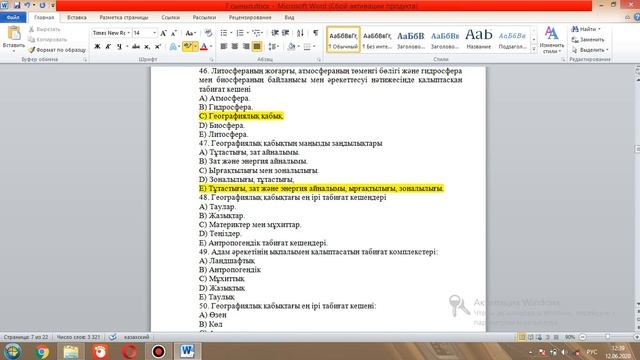Click the Windows Start button
This screenshot has width=640, height=360.
[x=13, y=351]
